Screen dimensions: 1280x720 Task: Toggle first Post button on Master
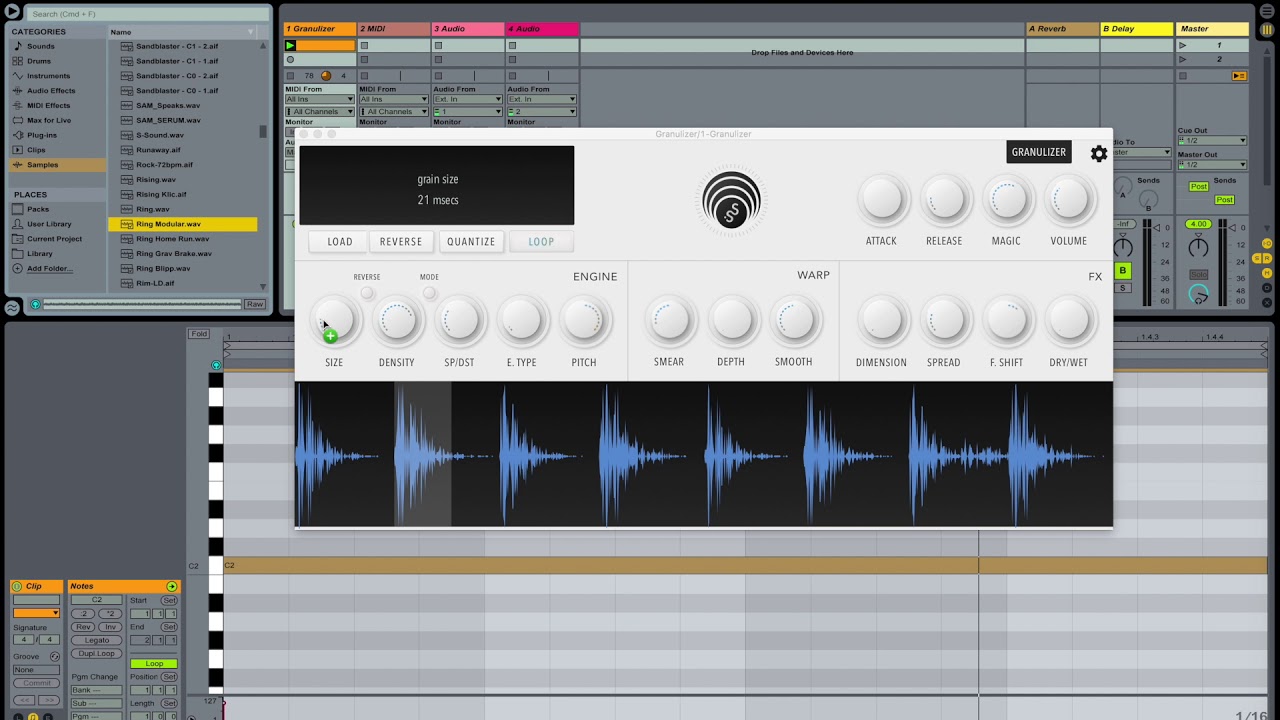(1198, 187)
